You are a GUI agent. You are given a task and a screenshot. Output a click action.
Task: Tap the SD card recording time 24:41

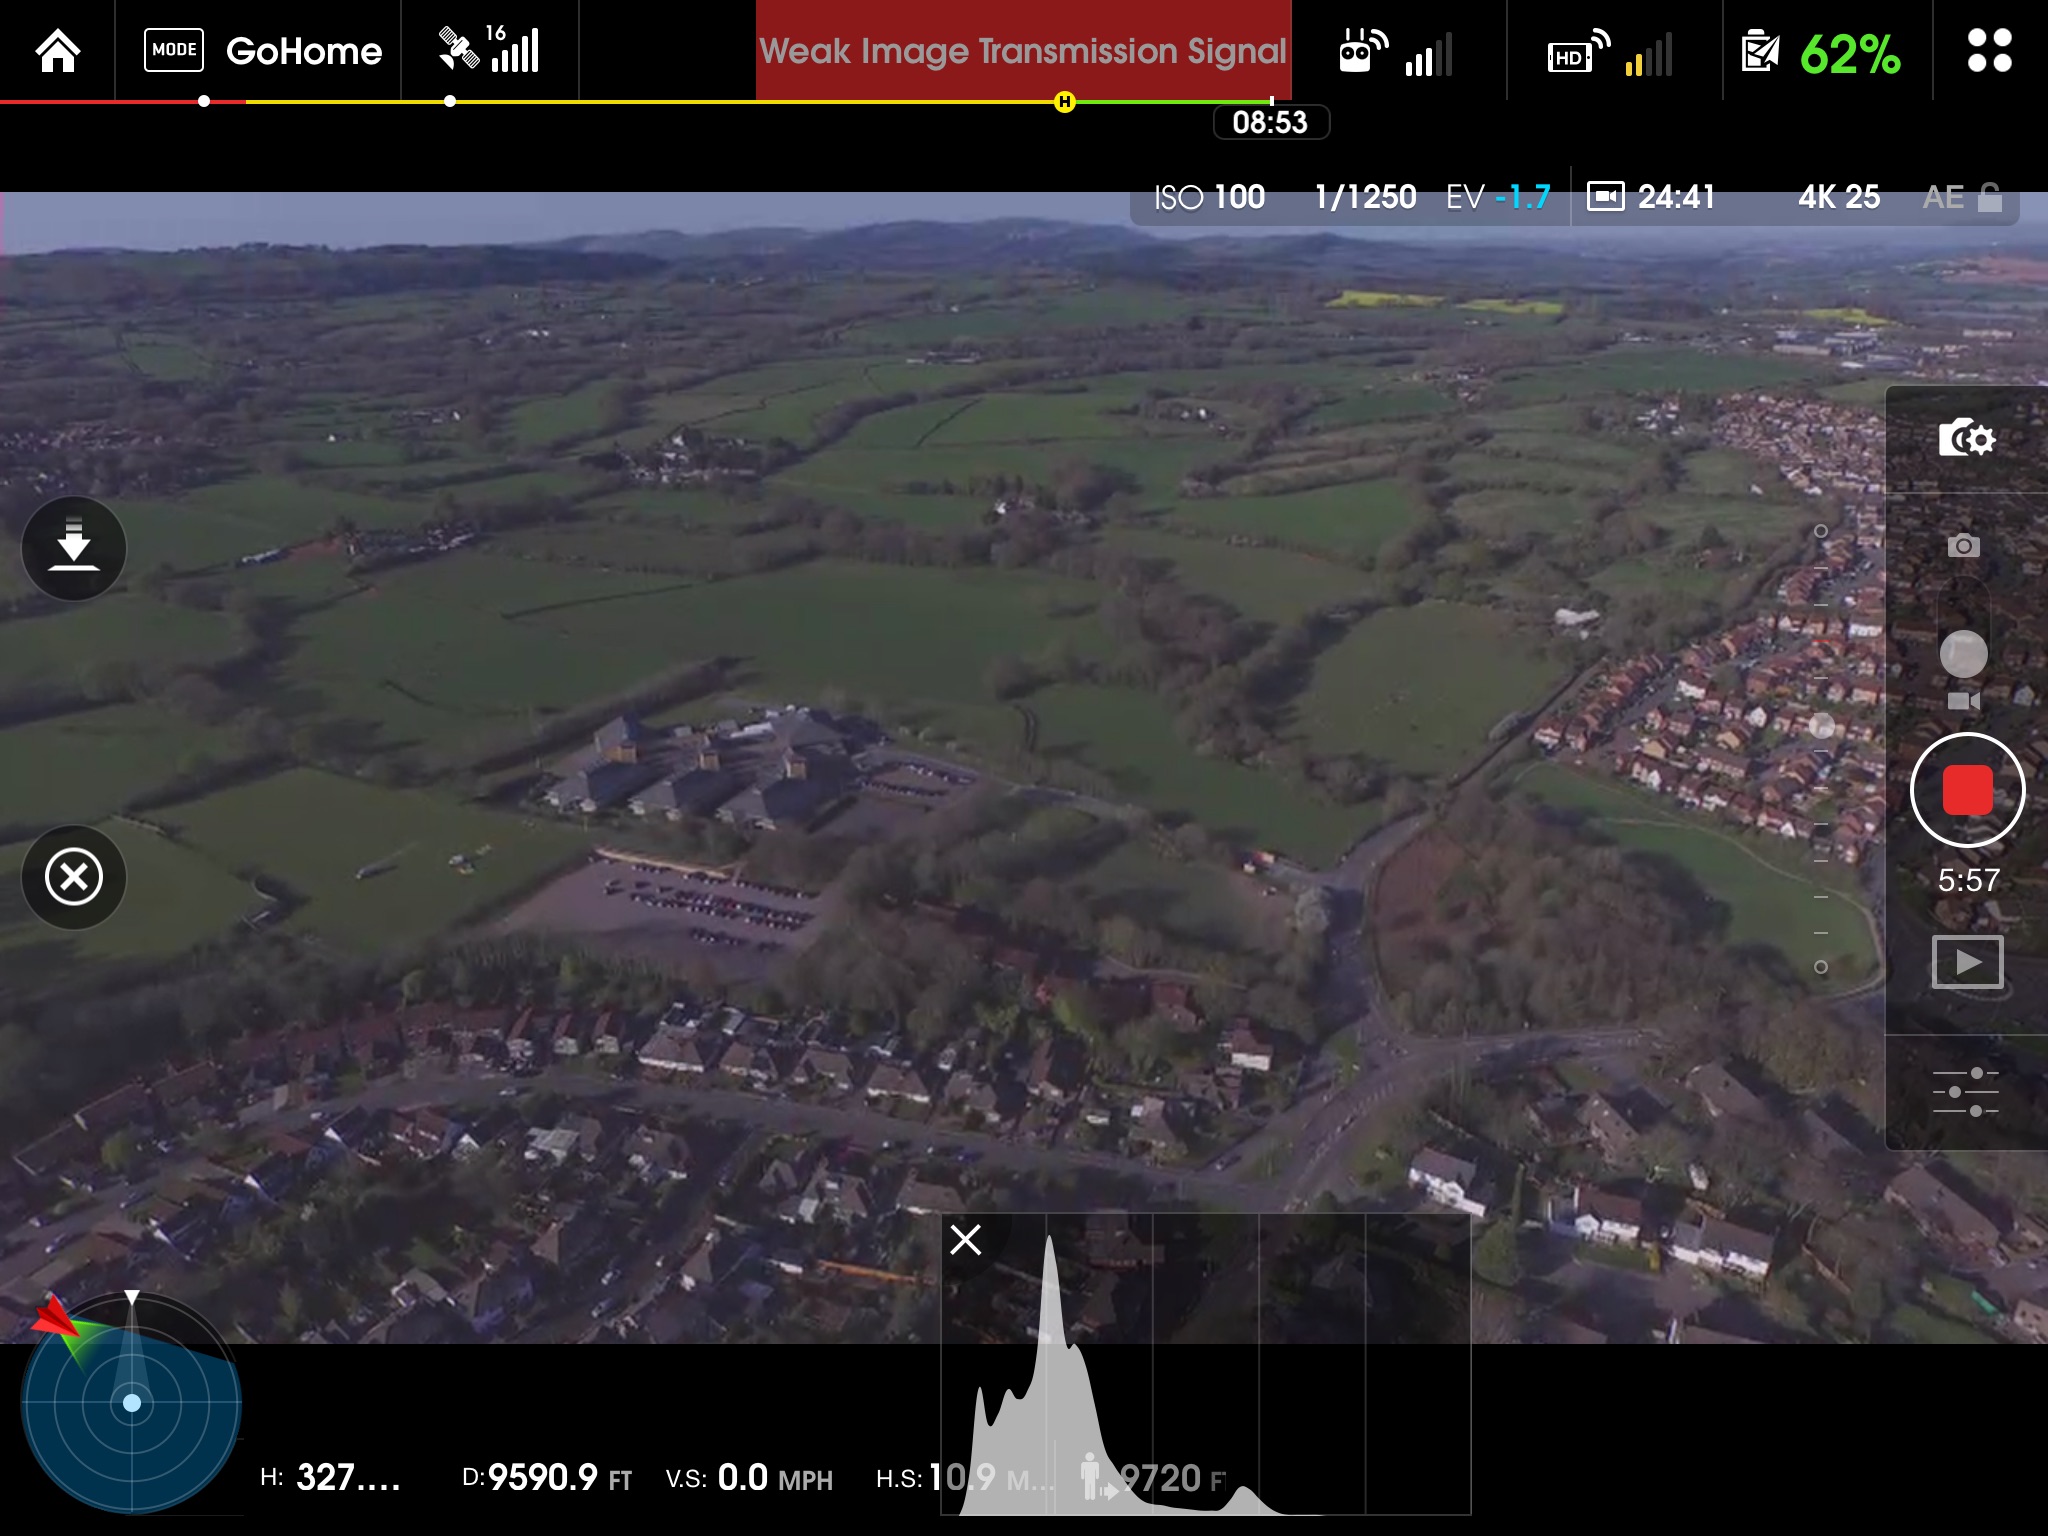pos(1652,197)
